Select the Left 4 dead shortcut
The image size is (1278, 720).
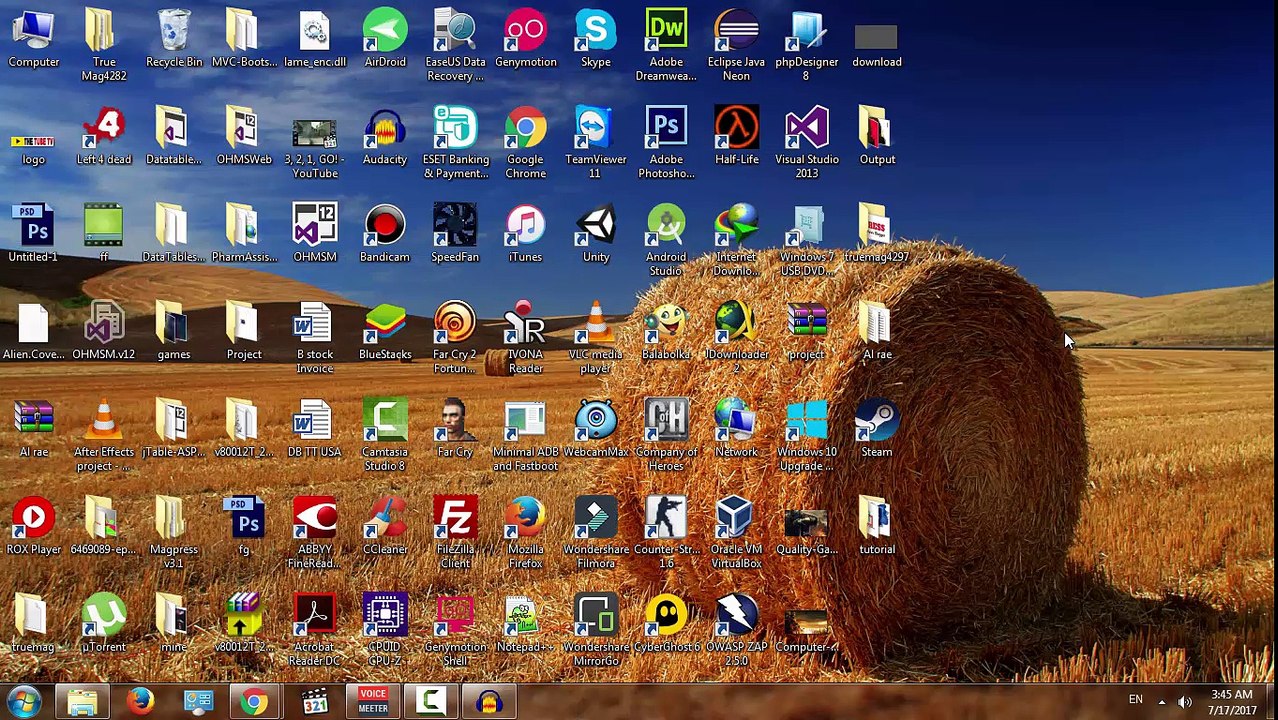click(104, 137)
